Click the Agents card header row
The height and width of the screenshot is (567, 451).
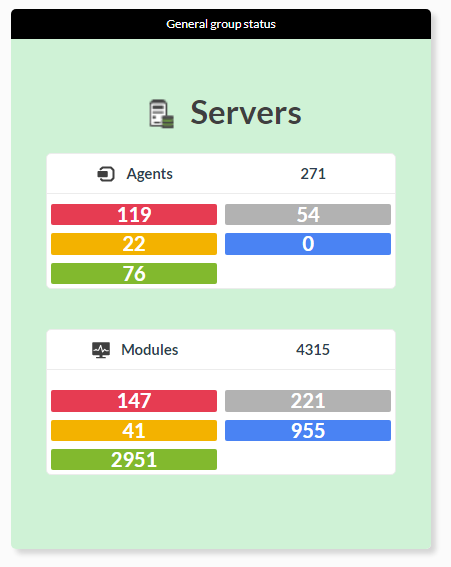221,174
